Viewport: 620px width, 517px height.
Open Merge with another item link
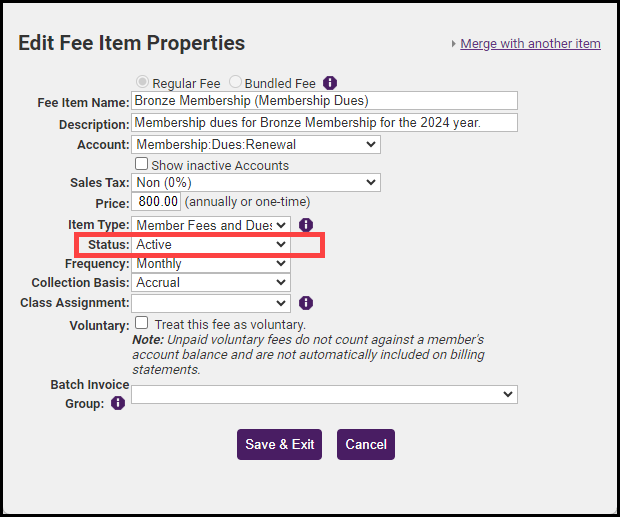point(530,44)
